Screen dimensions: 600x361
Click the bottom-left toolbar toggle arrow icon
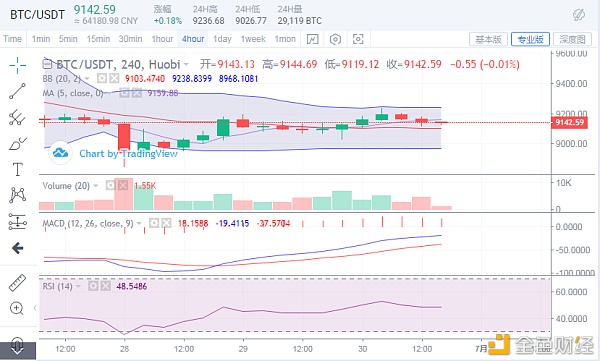pyautogui.click(x=18, y=346)
